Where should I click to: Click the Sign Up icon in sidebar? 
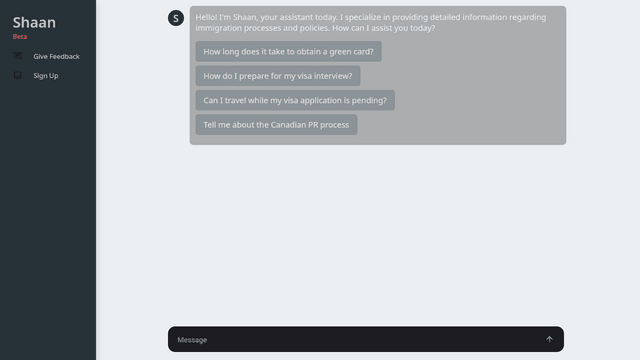click(x=18, y=75)
